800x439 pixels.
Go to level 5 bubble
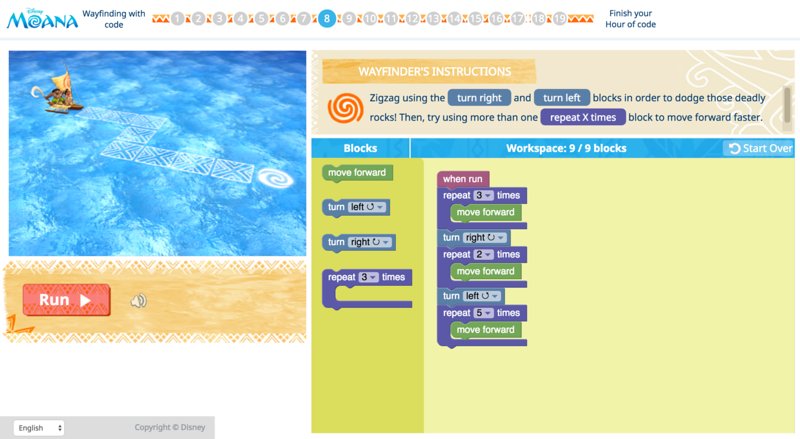261,19
